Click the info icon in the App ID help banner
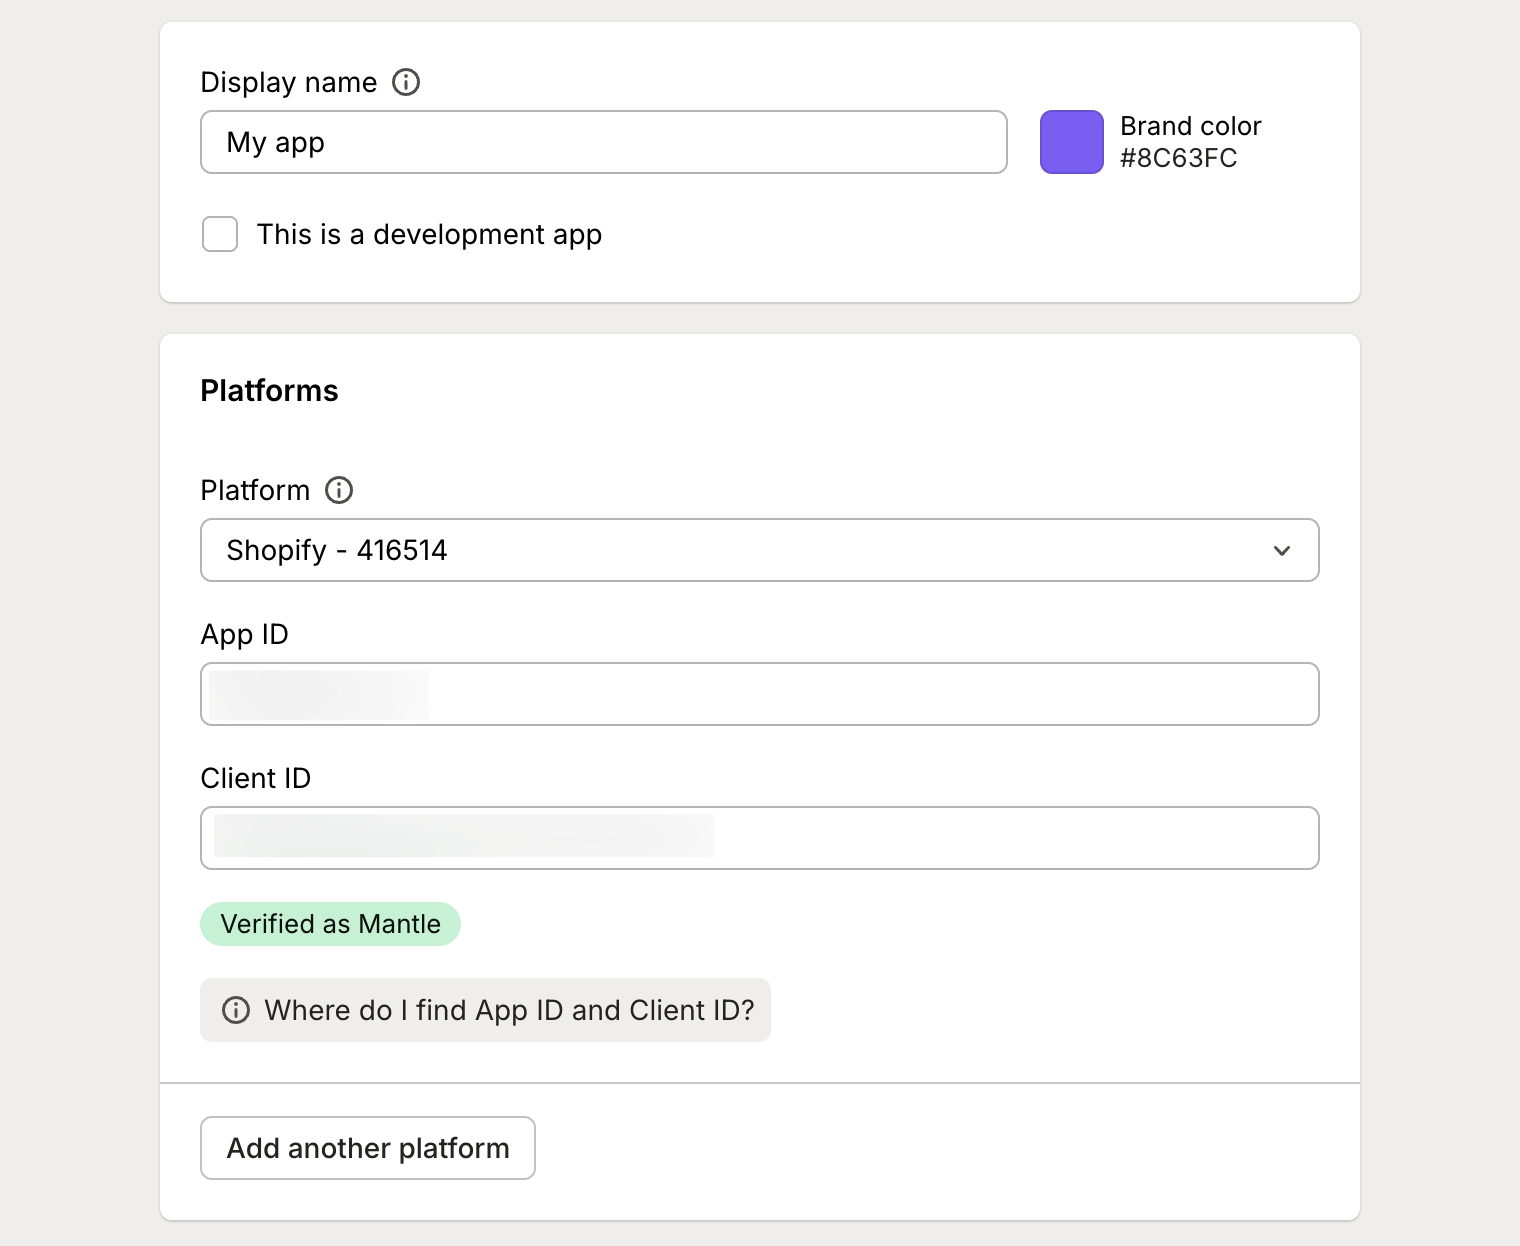Viewport: 1520px width, 1246px height. coord(236,1010)
